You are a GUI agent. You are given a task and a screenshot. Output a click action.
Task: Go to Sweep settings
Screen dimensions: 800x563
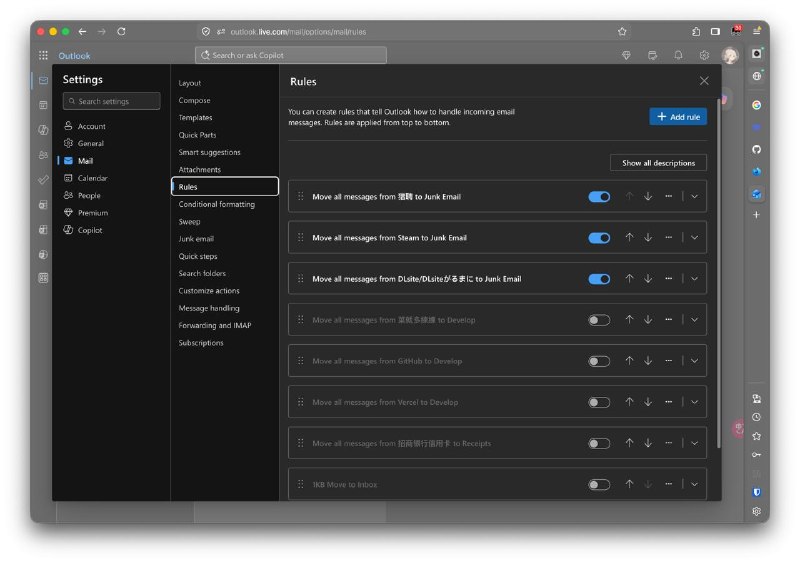pos(189,222)
